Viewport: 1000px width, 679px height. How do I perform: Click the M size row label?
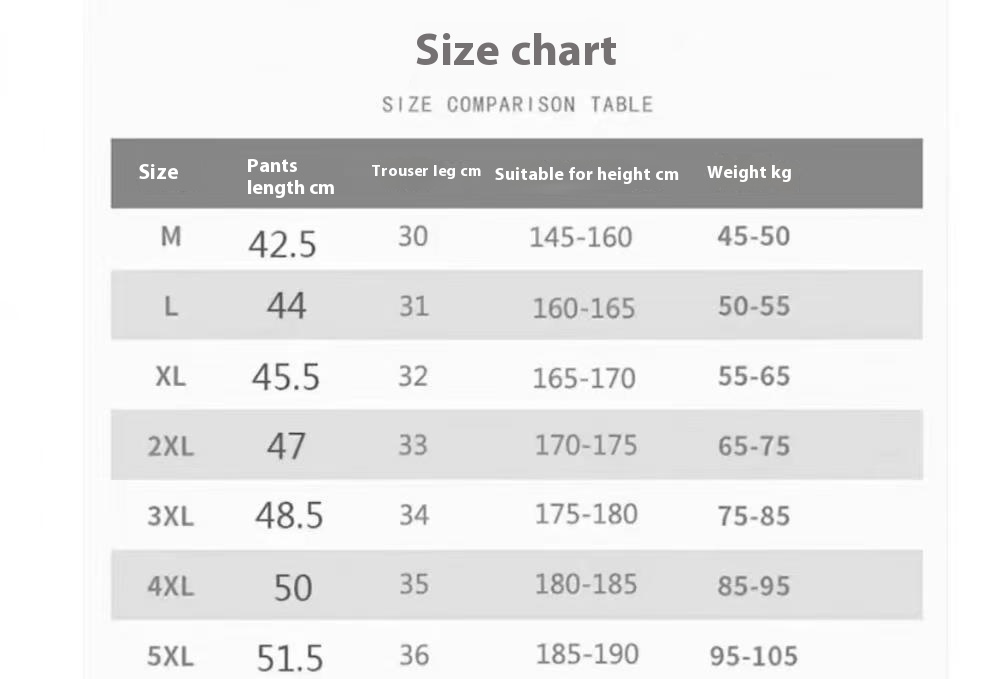pos(171,237)
